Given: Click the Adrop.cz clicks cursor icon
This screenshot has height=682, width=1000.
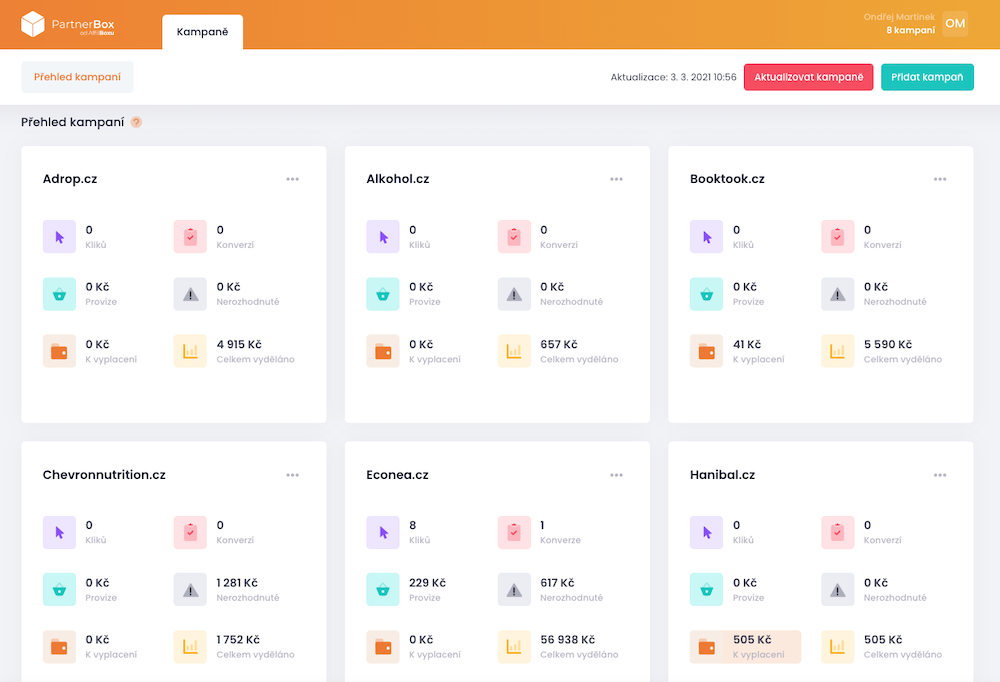Looking at the screenshot, I should [x=59, y=237].
